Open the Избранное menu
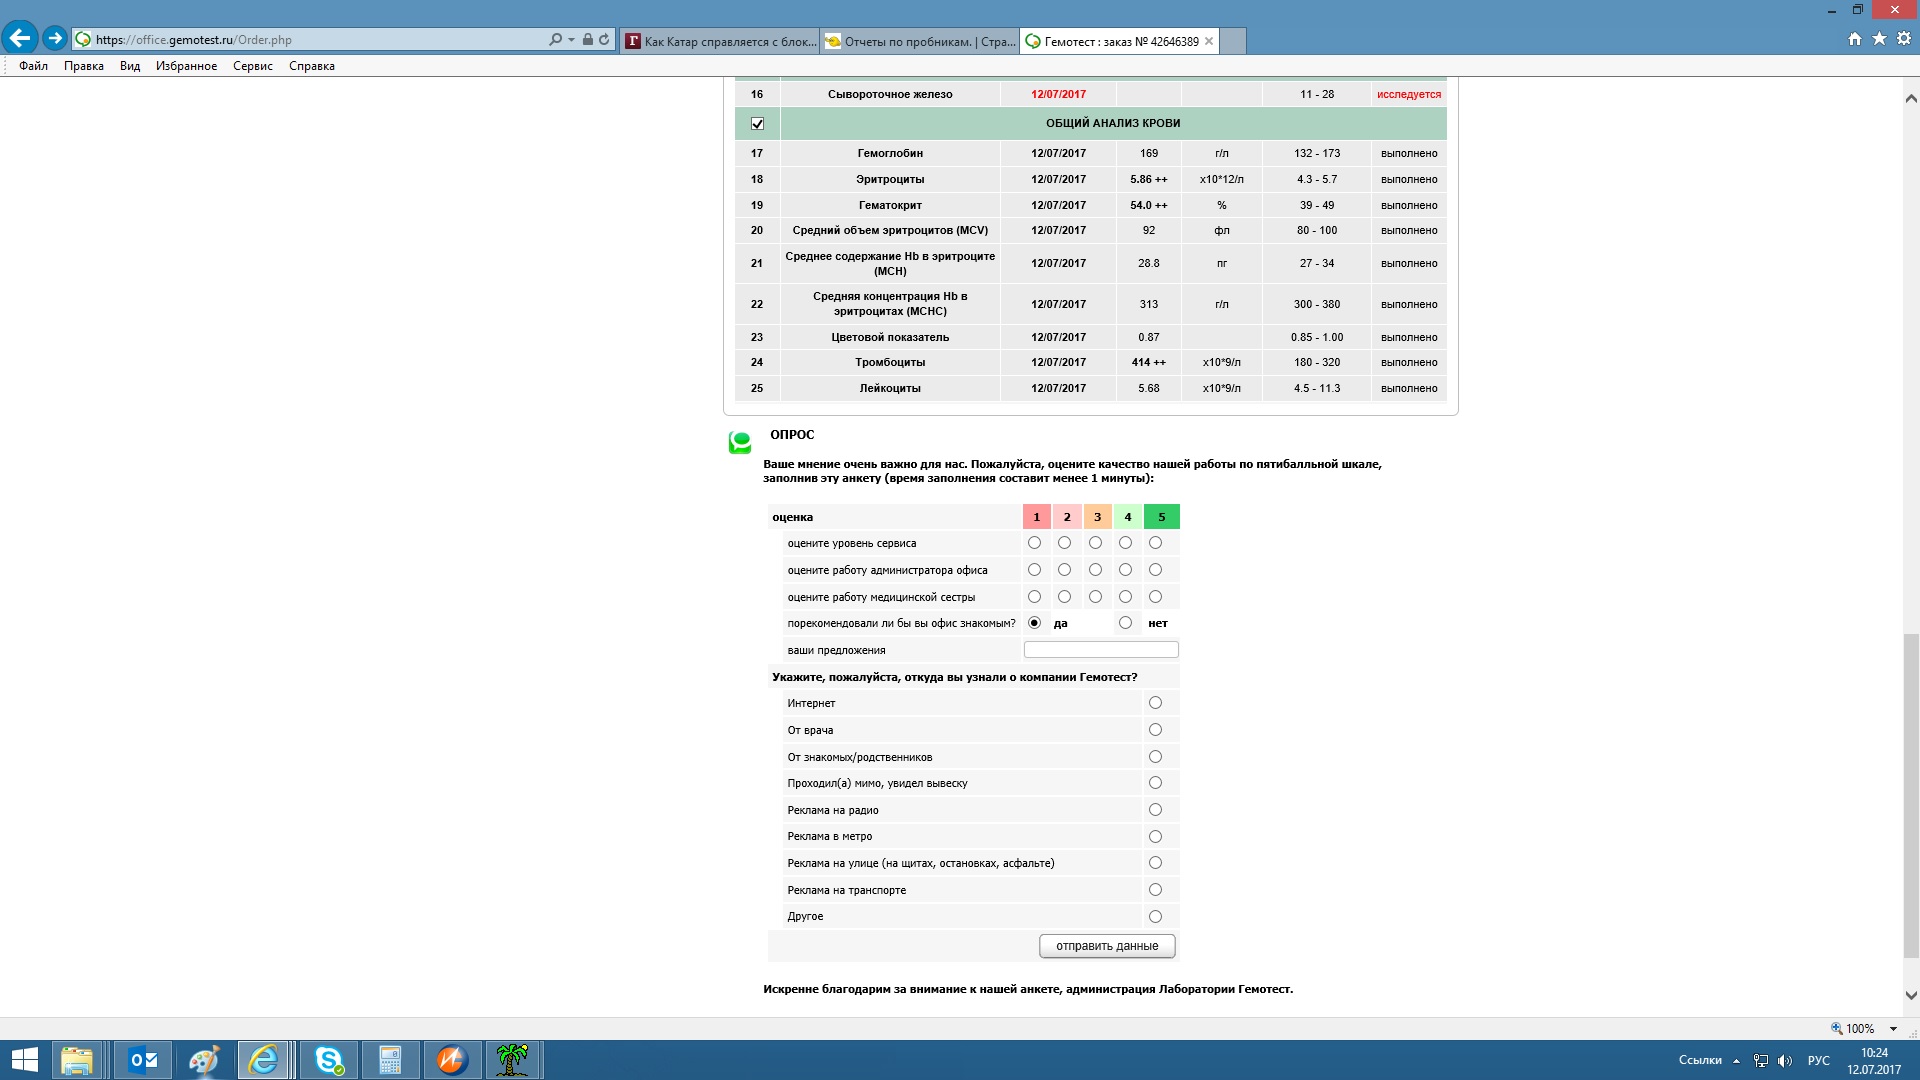1920x1080 pixels. click(186, 66)
